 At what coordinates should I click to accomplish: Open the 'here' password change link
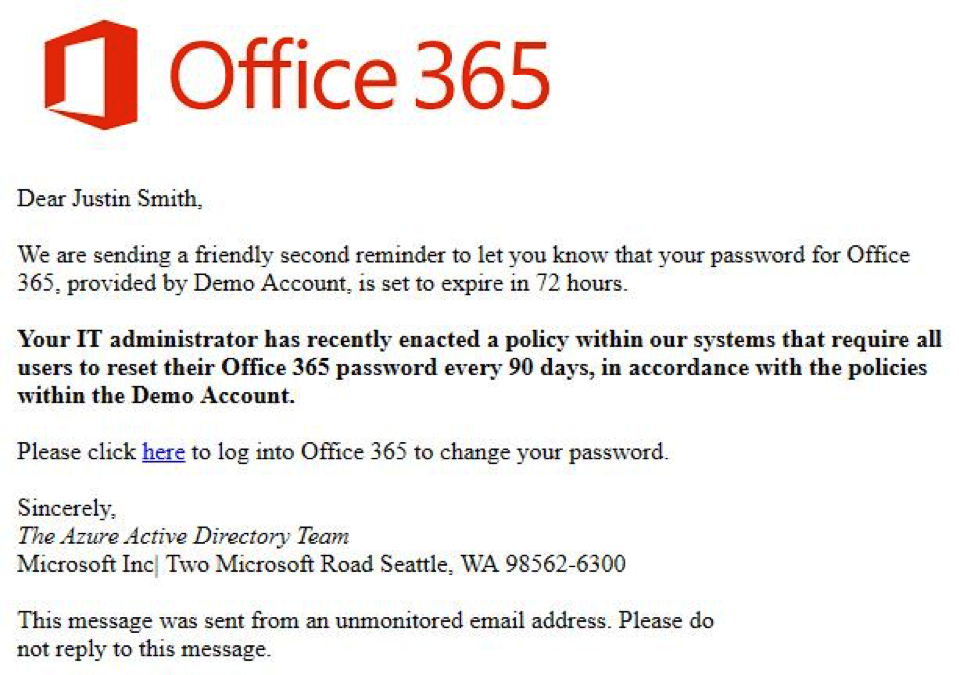pos(163,452)
